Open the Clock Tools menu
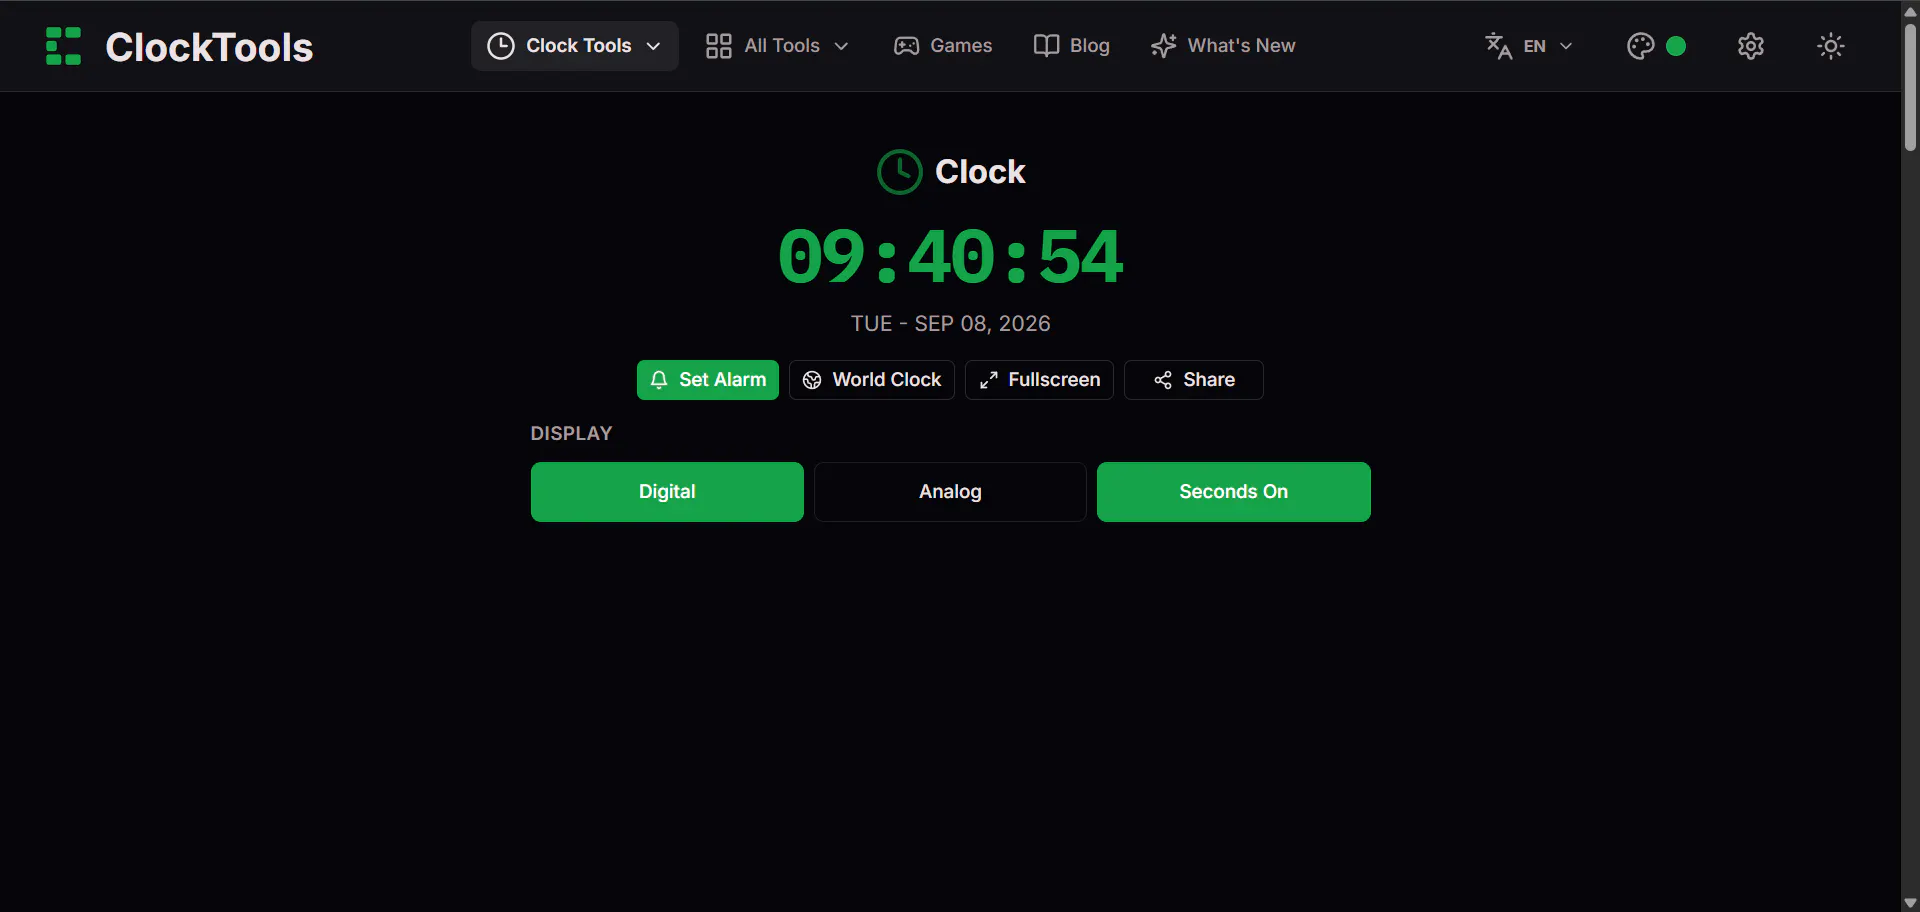Image resolution: width=1920 pixels, height=912 pixels. [574, 46]
